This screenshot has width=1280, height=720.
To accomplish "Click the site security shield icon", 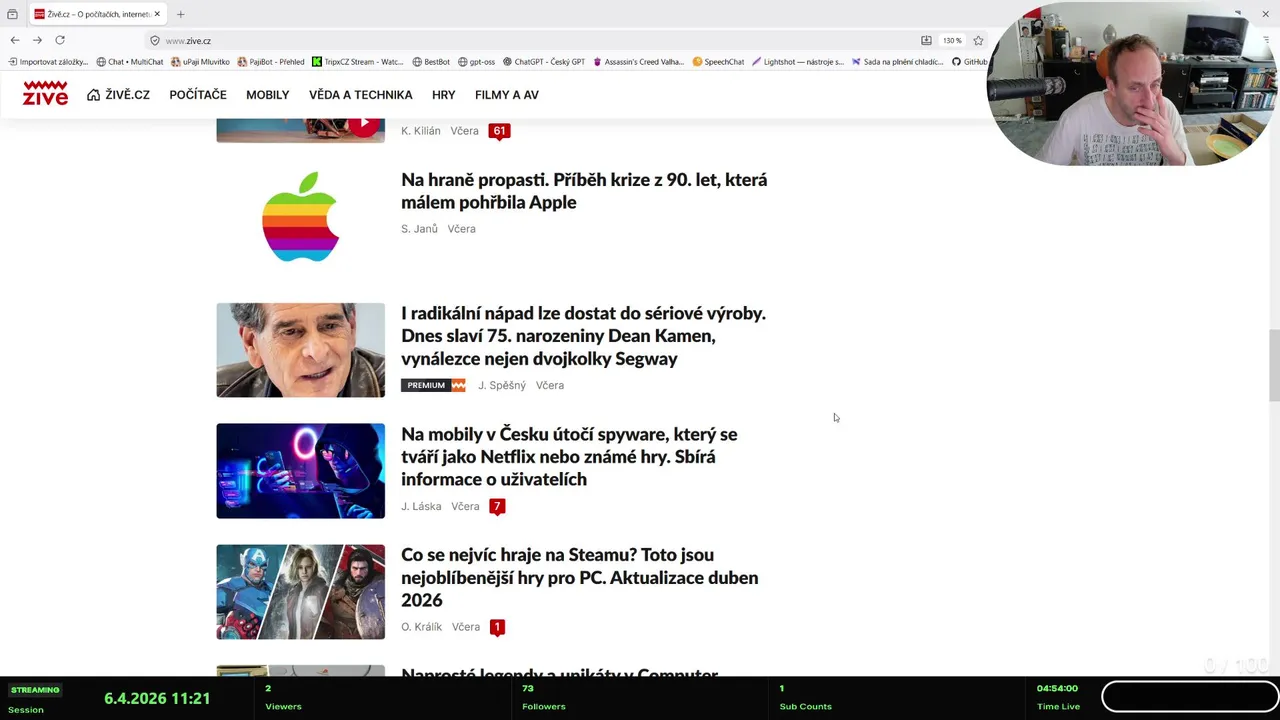I will coord(155,41).
